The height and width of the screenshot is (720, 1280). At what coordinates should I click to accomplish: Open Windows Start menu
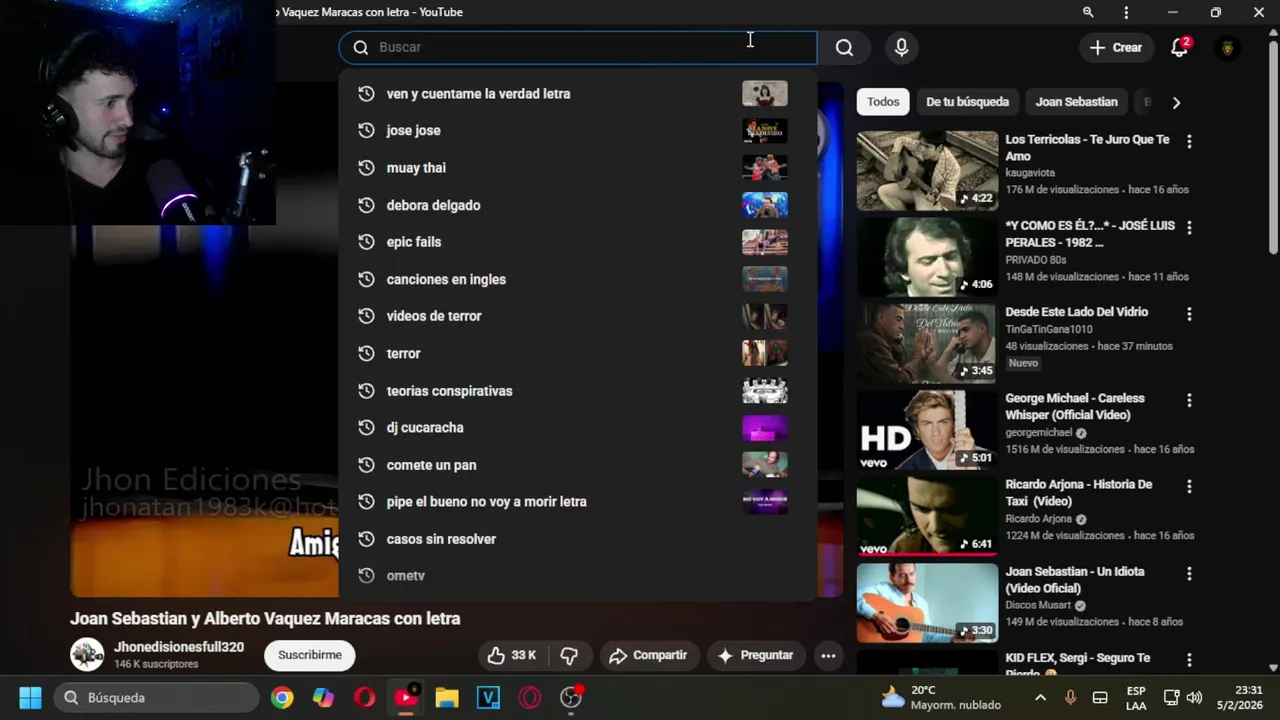tap(30, 697)
